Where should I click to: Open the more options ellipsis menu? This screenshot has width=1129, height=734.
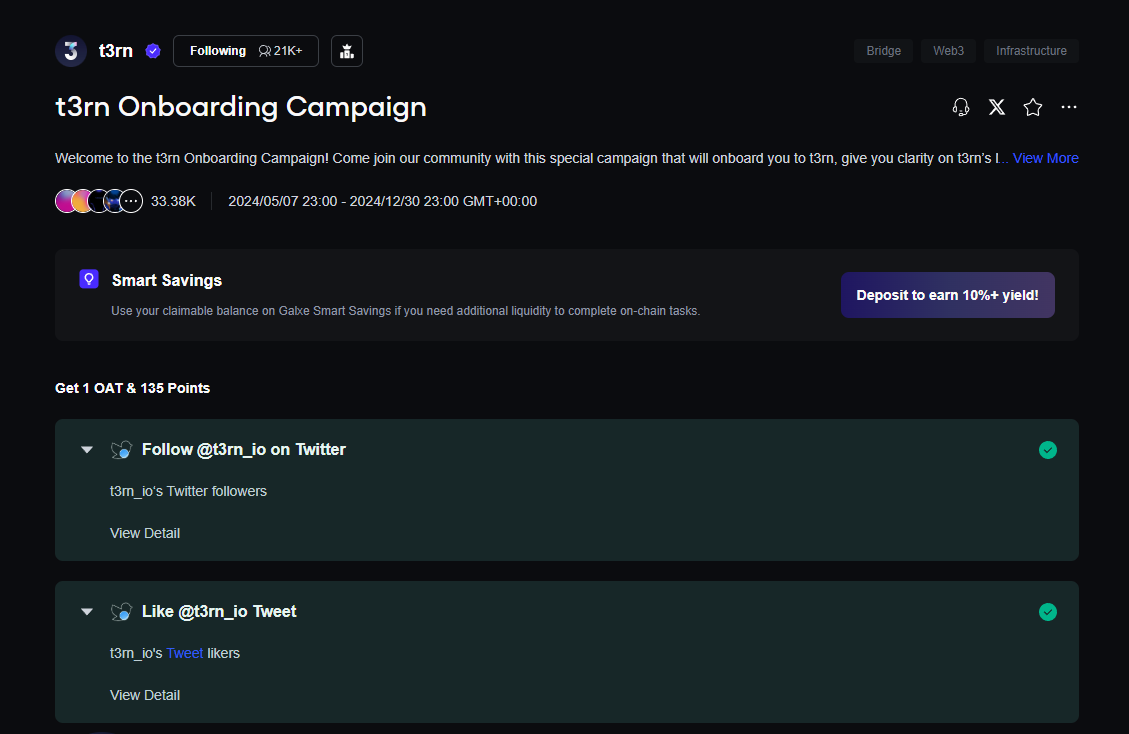1069,107
